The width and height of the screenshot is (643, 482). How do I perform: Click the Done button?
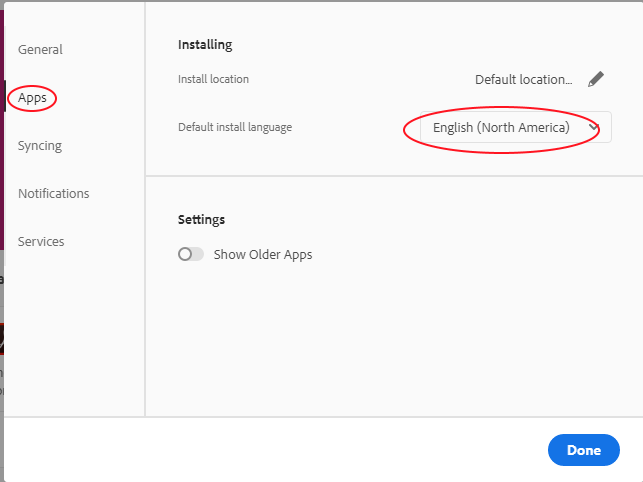click(x=584, y=450)
